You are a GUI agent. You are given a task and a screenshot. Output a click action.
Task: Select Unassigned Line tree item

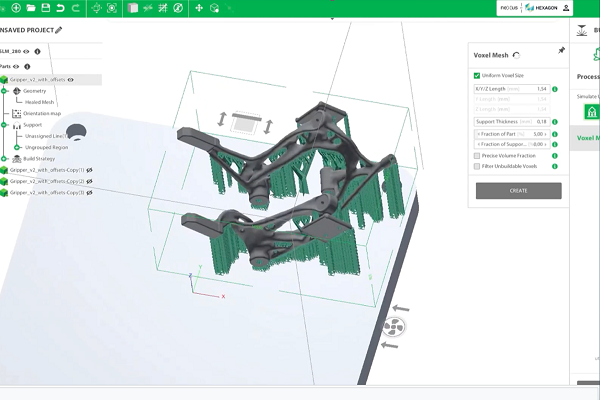[46, 136]
